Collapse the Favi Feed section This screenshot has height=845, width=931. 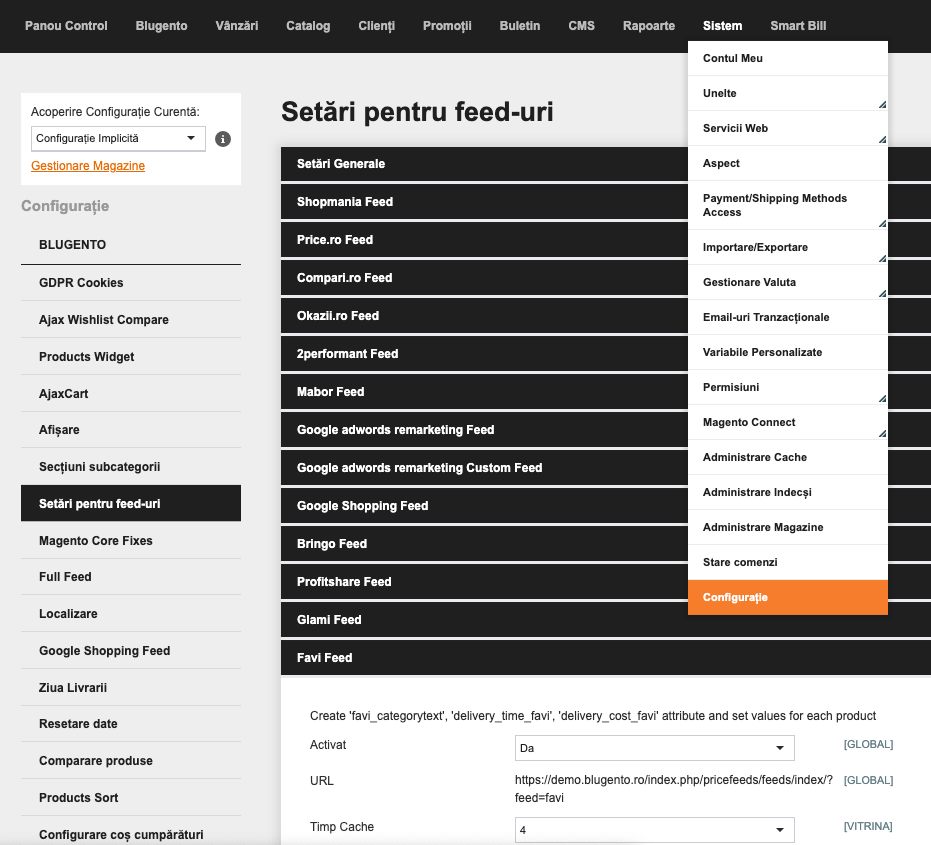tap(606, 658)
